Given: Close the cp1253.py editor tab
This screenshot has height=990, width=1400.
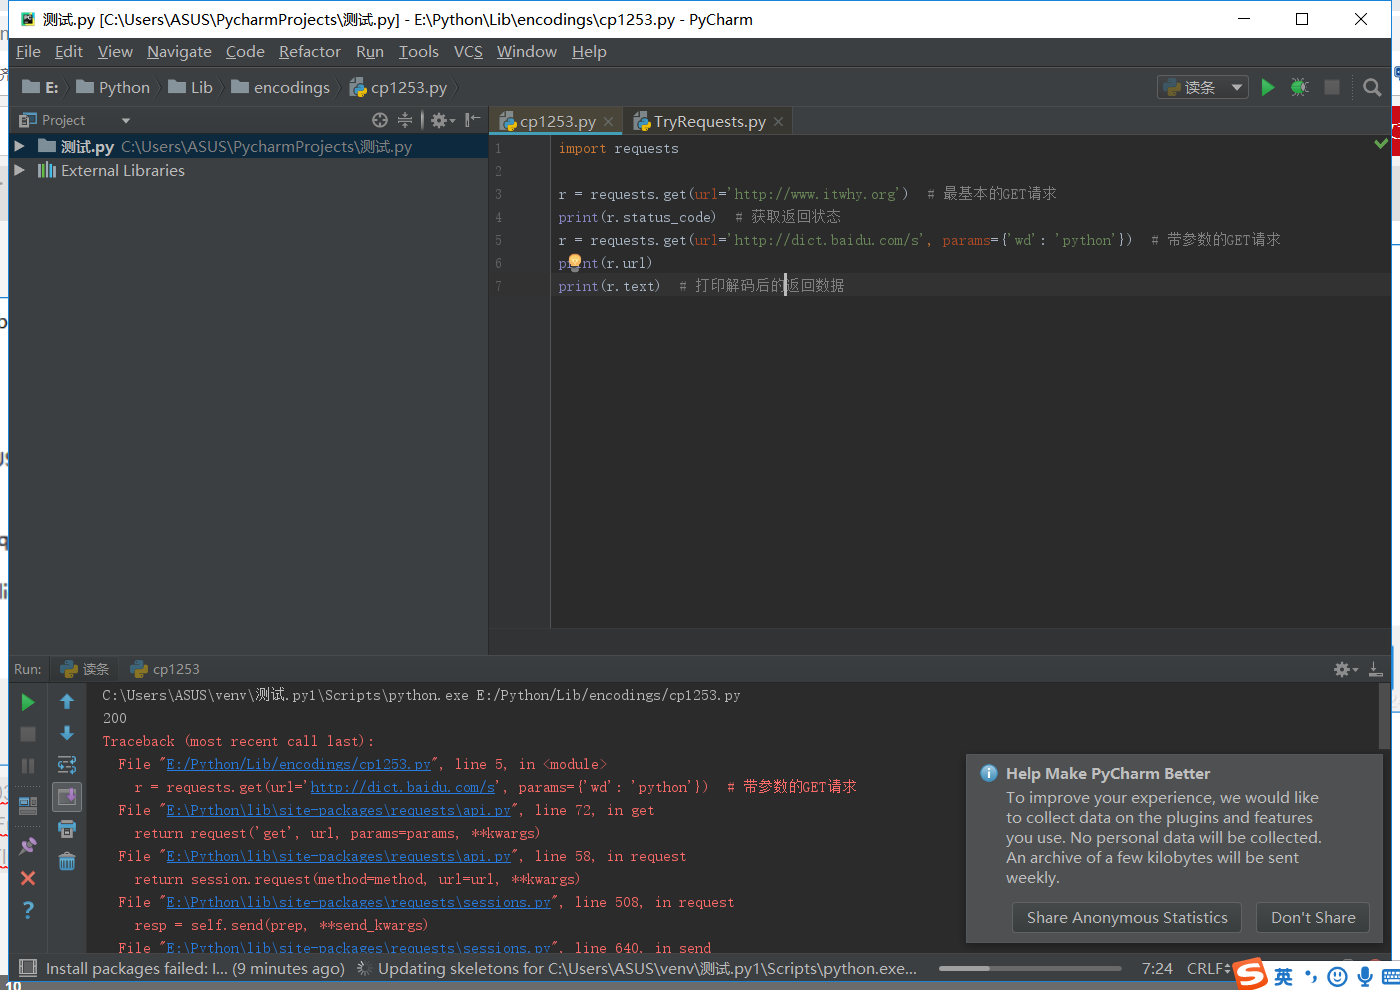Looking at the screenshot, I should (608, 122).
